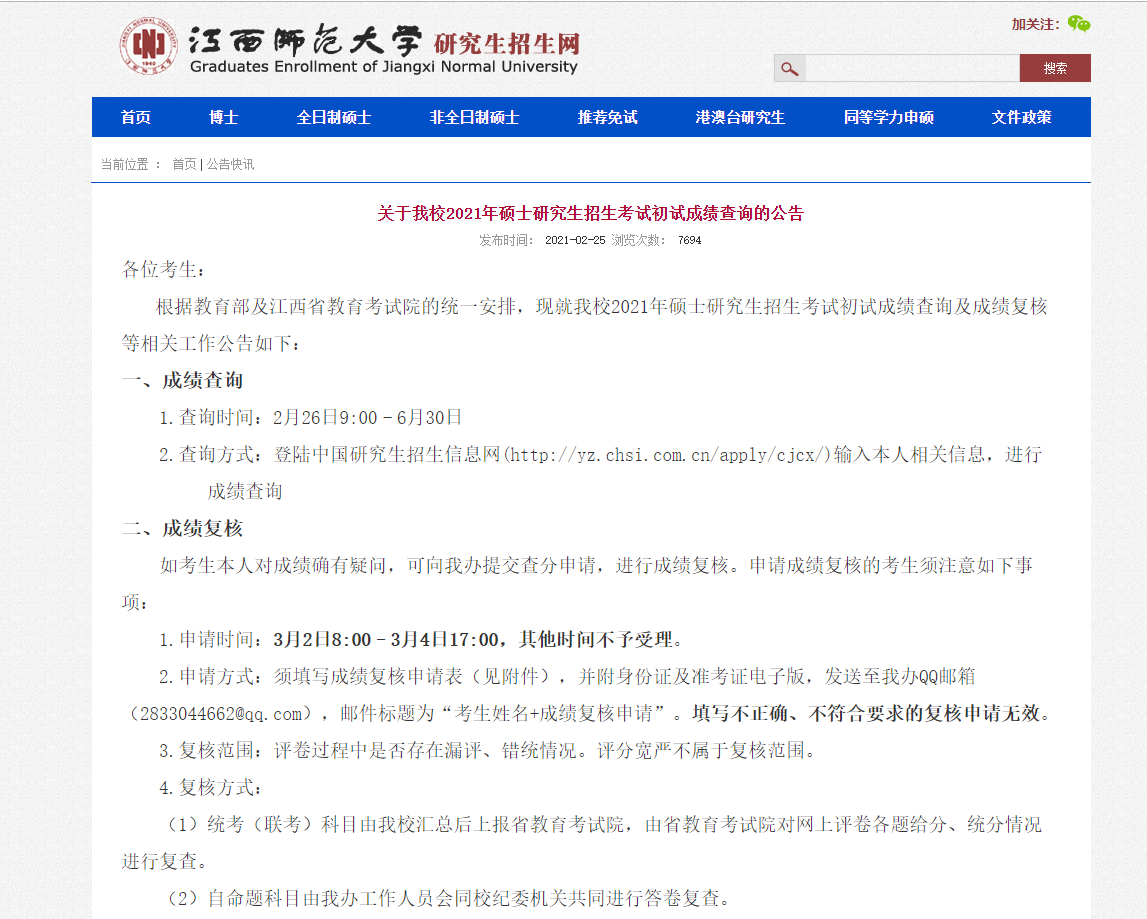Screen dimensions: 1147x919
Task: Click the 加关注 follow label
Action: click(1035, 22)
